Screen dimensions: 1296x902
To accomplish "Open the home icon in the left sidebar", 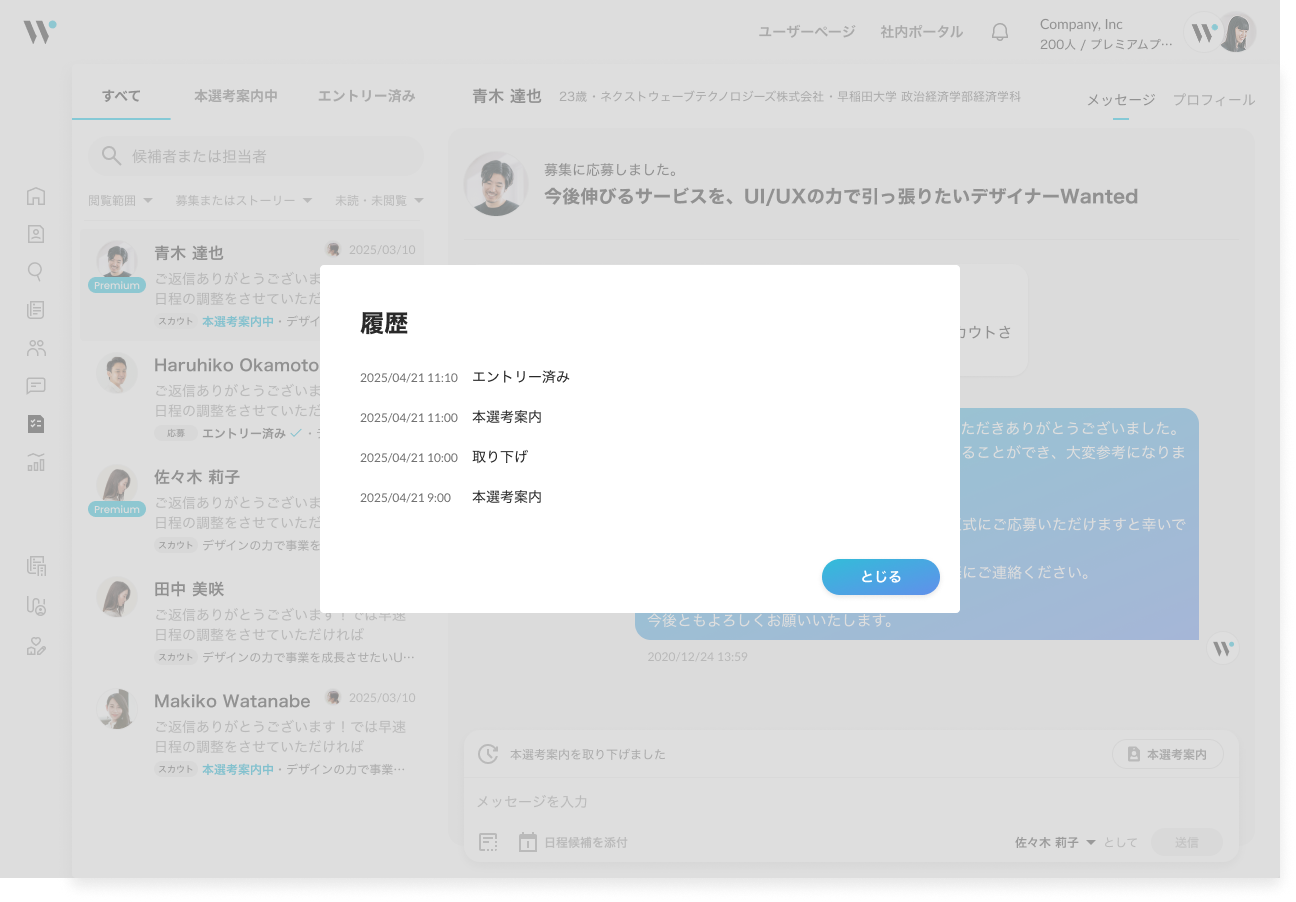I will 36,196.
